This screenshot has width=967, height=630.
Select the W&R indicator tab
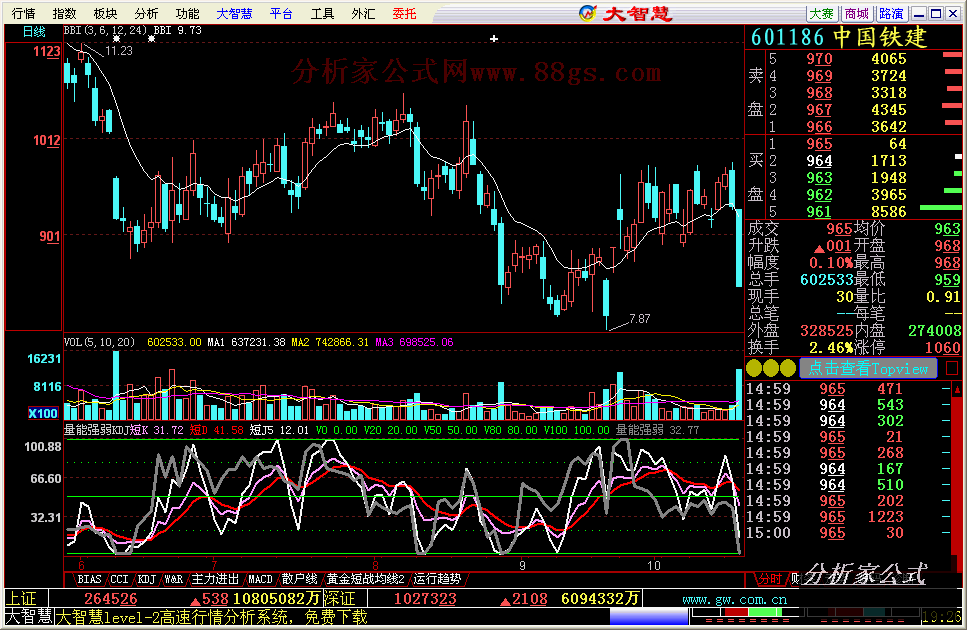[x=173, y=579]
